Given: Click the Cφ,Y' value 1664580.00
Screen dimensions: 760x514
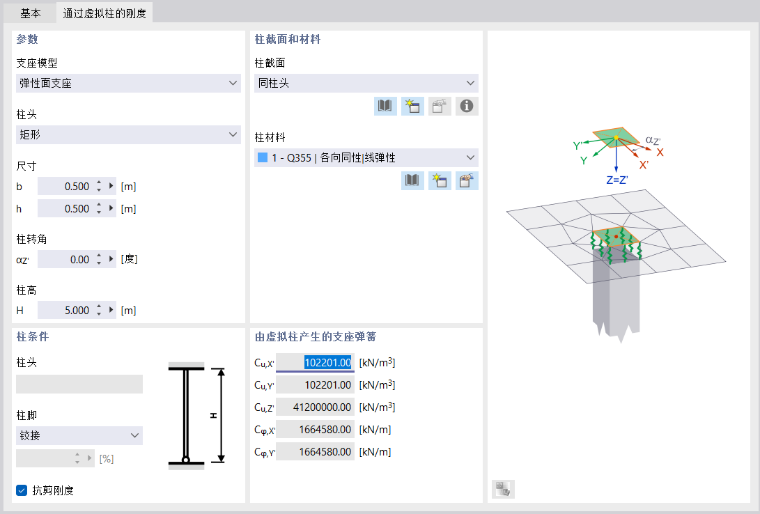Looking at the screenshot, I should tap(315, 452).
